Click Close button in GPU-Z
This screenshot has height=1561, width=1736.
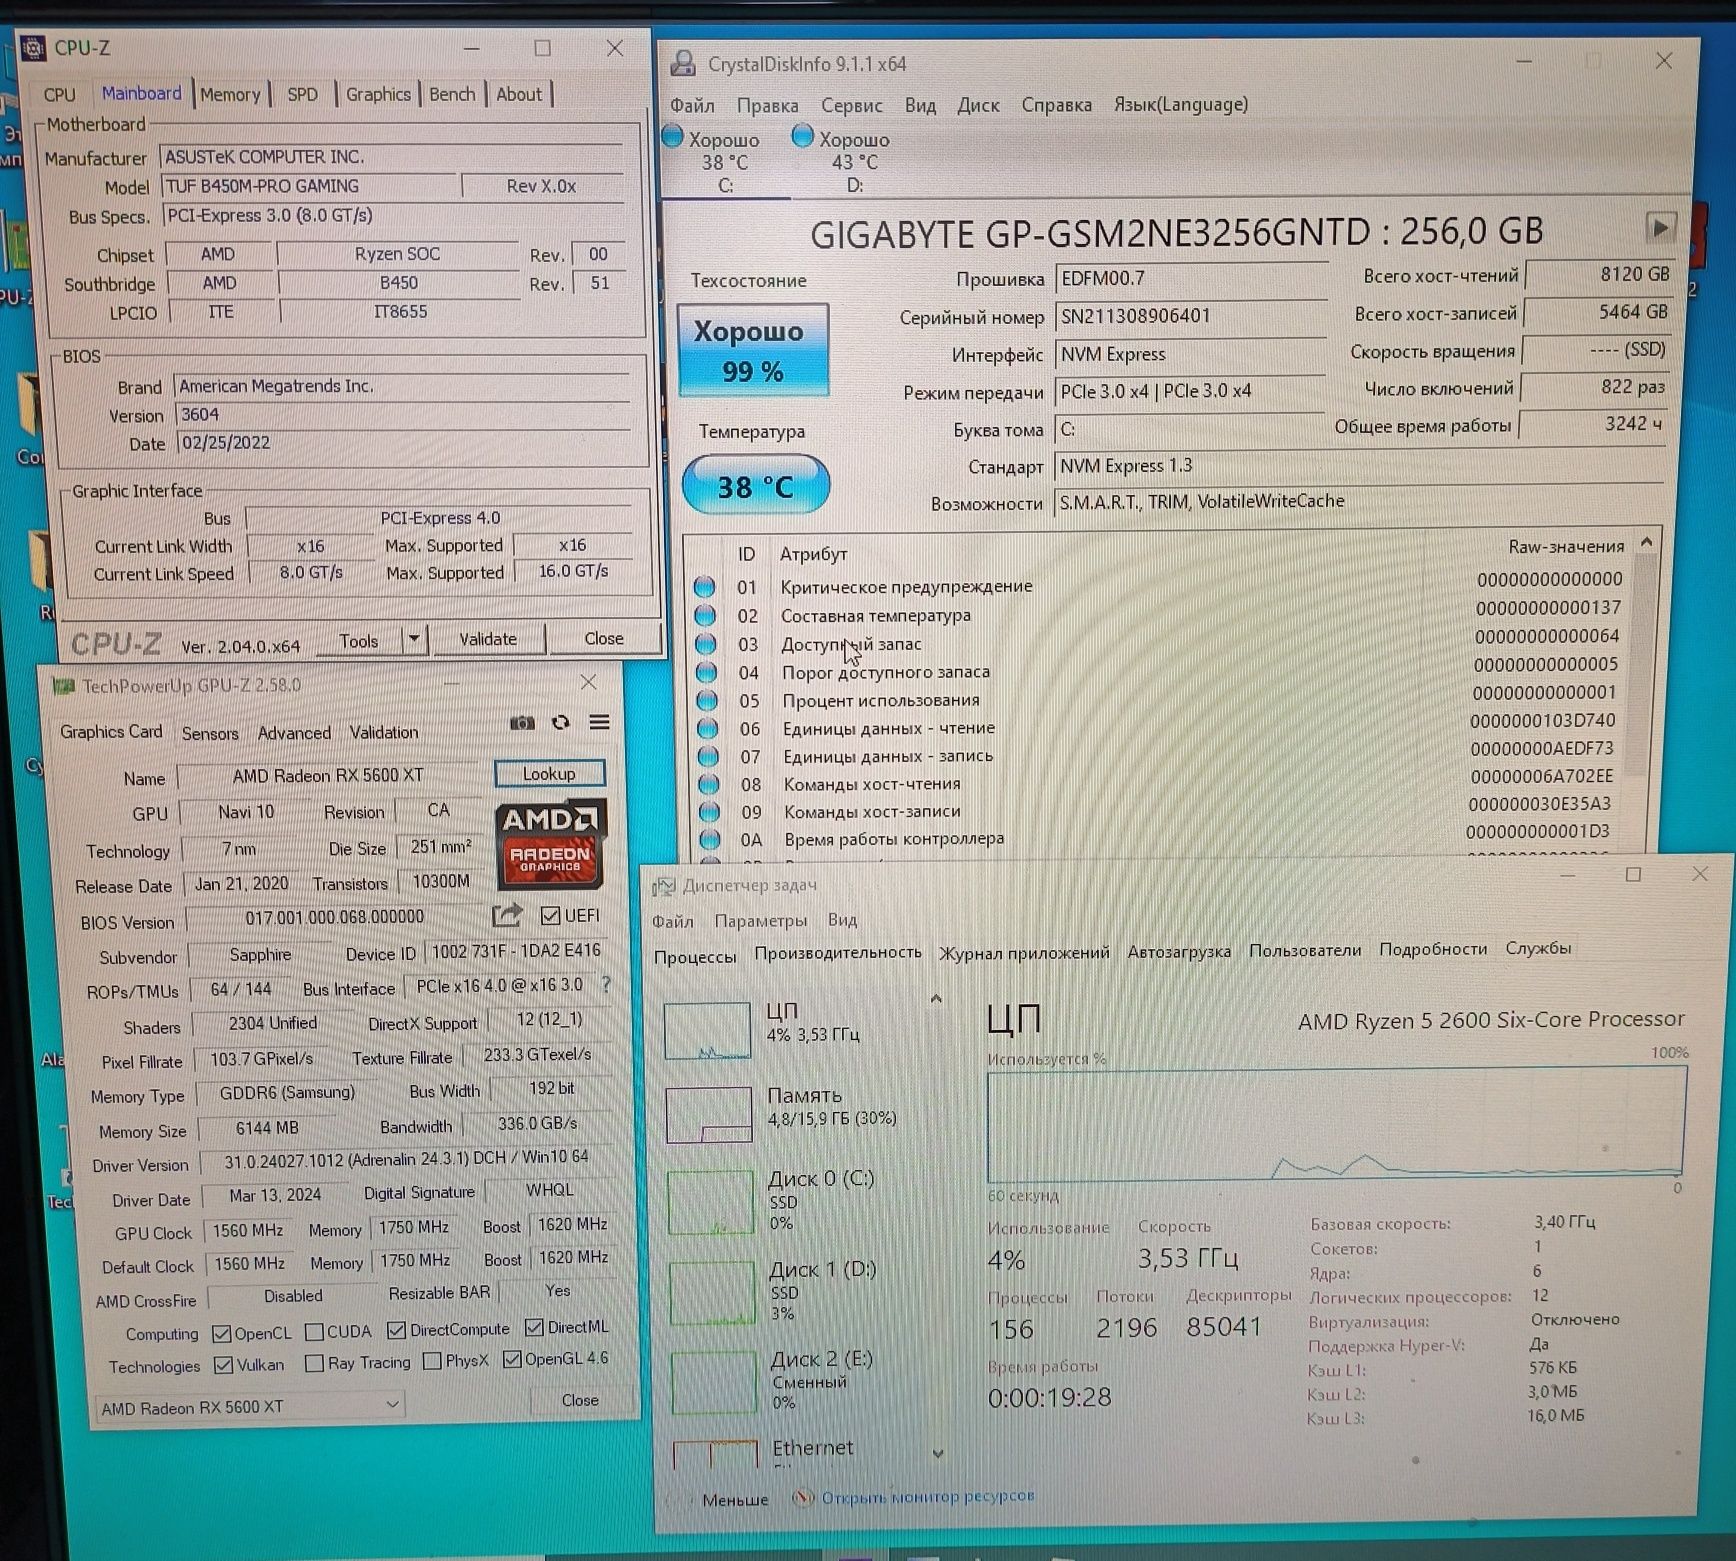click(x=580, y=1400)
